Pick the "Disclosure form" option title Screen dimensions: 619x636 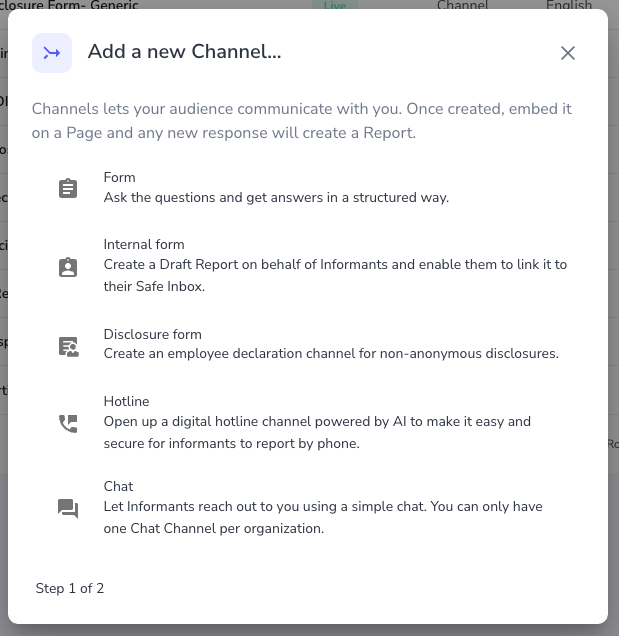tap(152, 334)
